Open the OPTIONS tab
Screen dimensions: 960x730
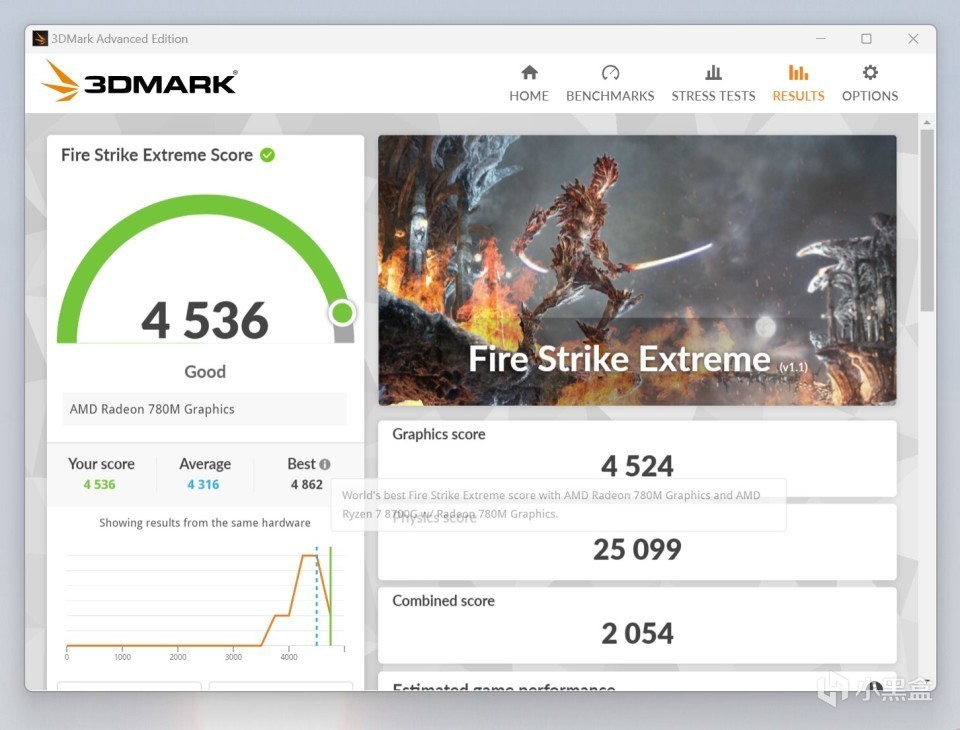[x=869, y=83]
